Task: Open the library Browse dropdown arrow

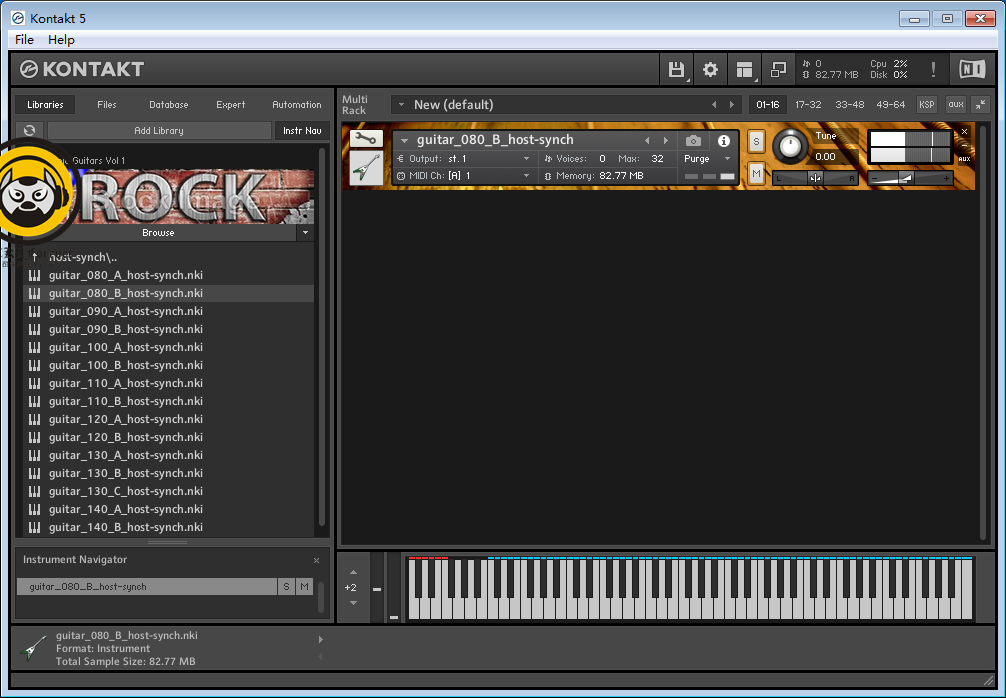Action: point(305,232)
